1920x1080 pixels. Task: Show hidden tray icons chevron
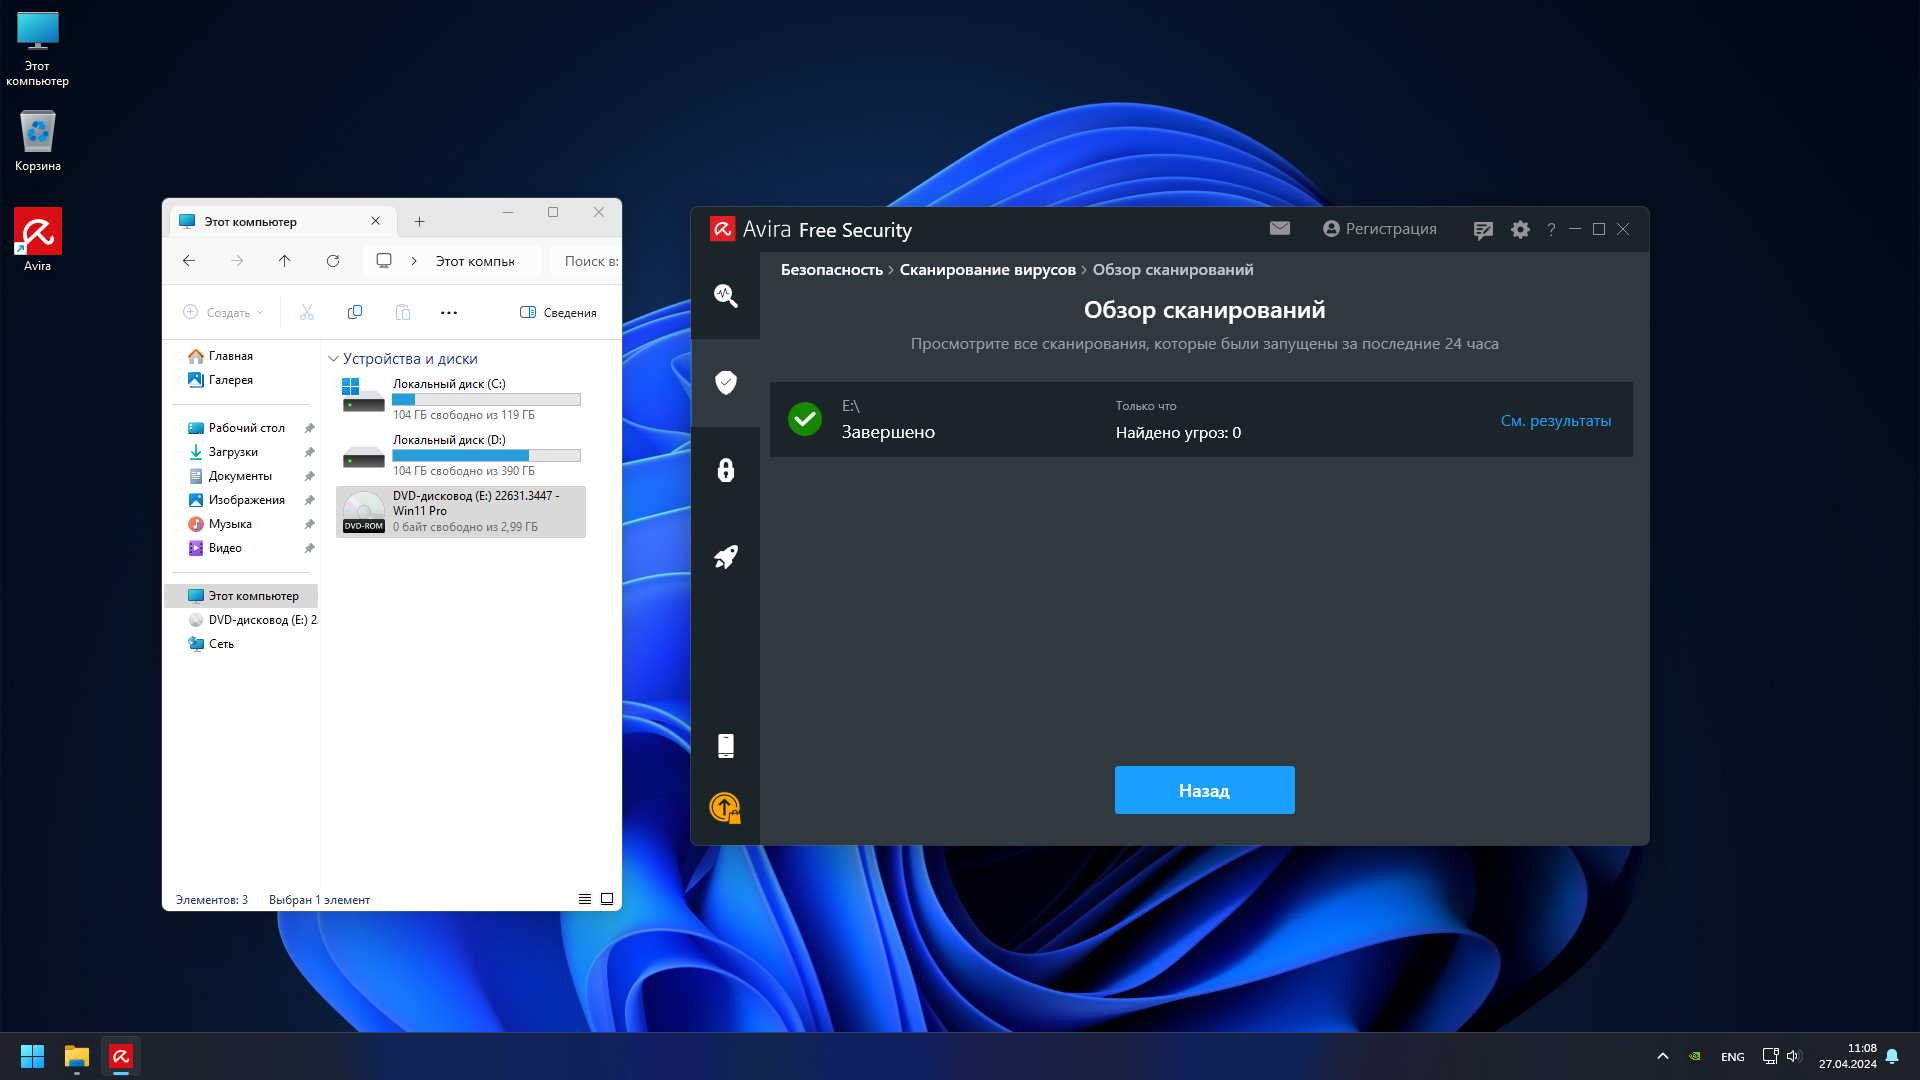click(x=1662, y=1056)
